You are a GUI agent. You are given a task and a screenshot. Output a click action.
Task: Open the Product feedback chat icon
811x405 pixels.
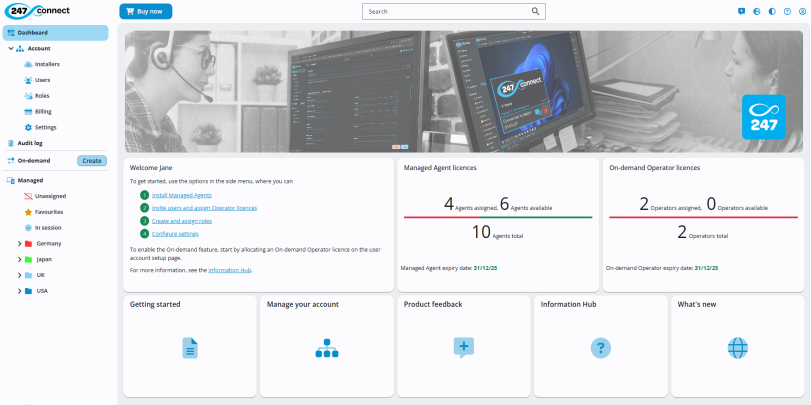click(x=464, y=348)
